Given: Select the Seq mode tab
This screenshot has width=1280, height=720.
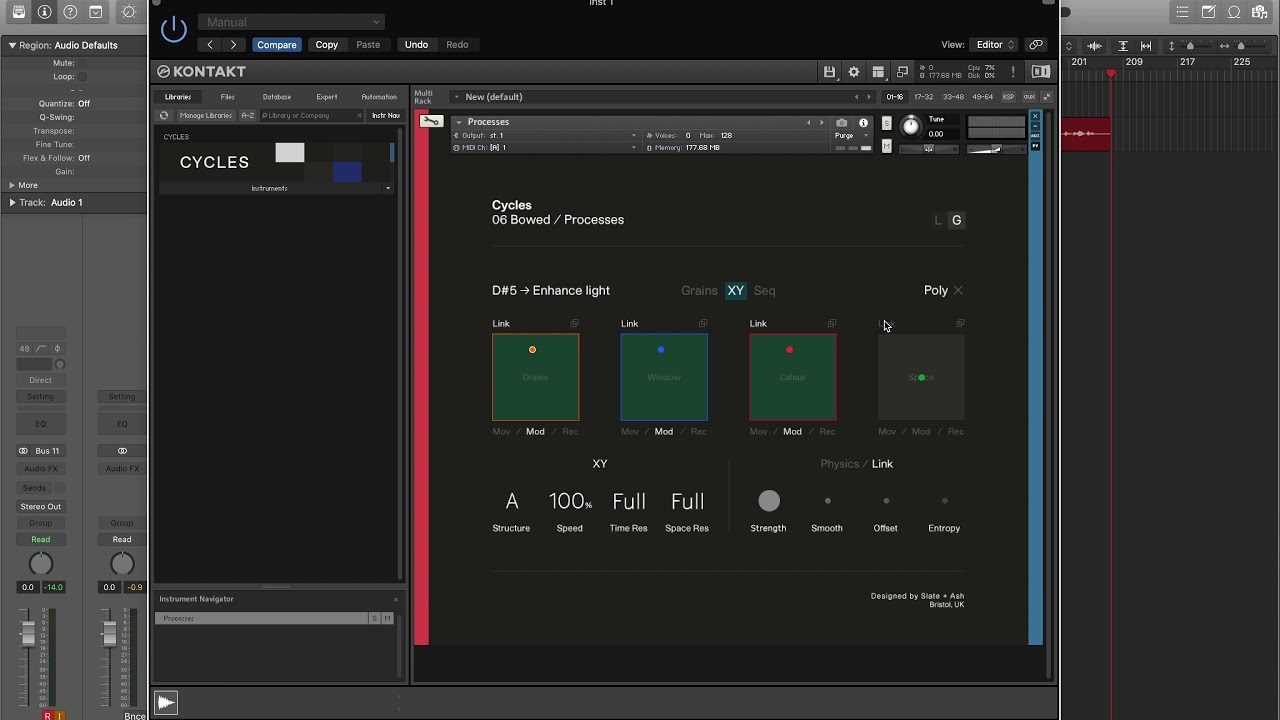Looking at the screenshot, I should click(765, 291).
